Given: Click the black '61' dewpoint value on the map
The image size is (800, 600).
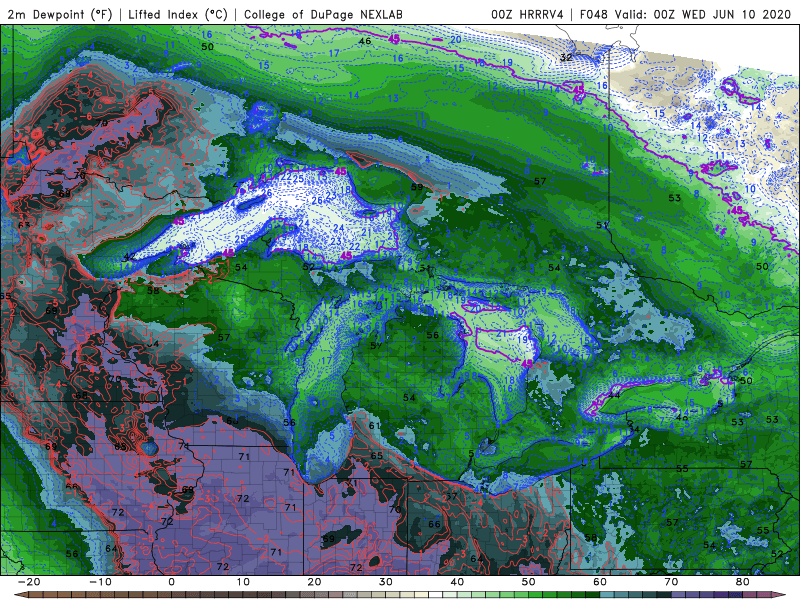Looking at the screenshot, I should tap(374, 426).
